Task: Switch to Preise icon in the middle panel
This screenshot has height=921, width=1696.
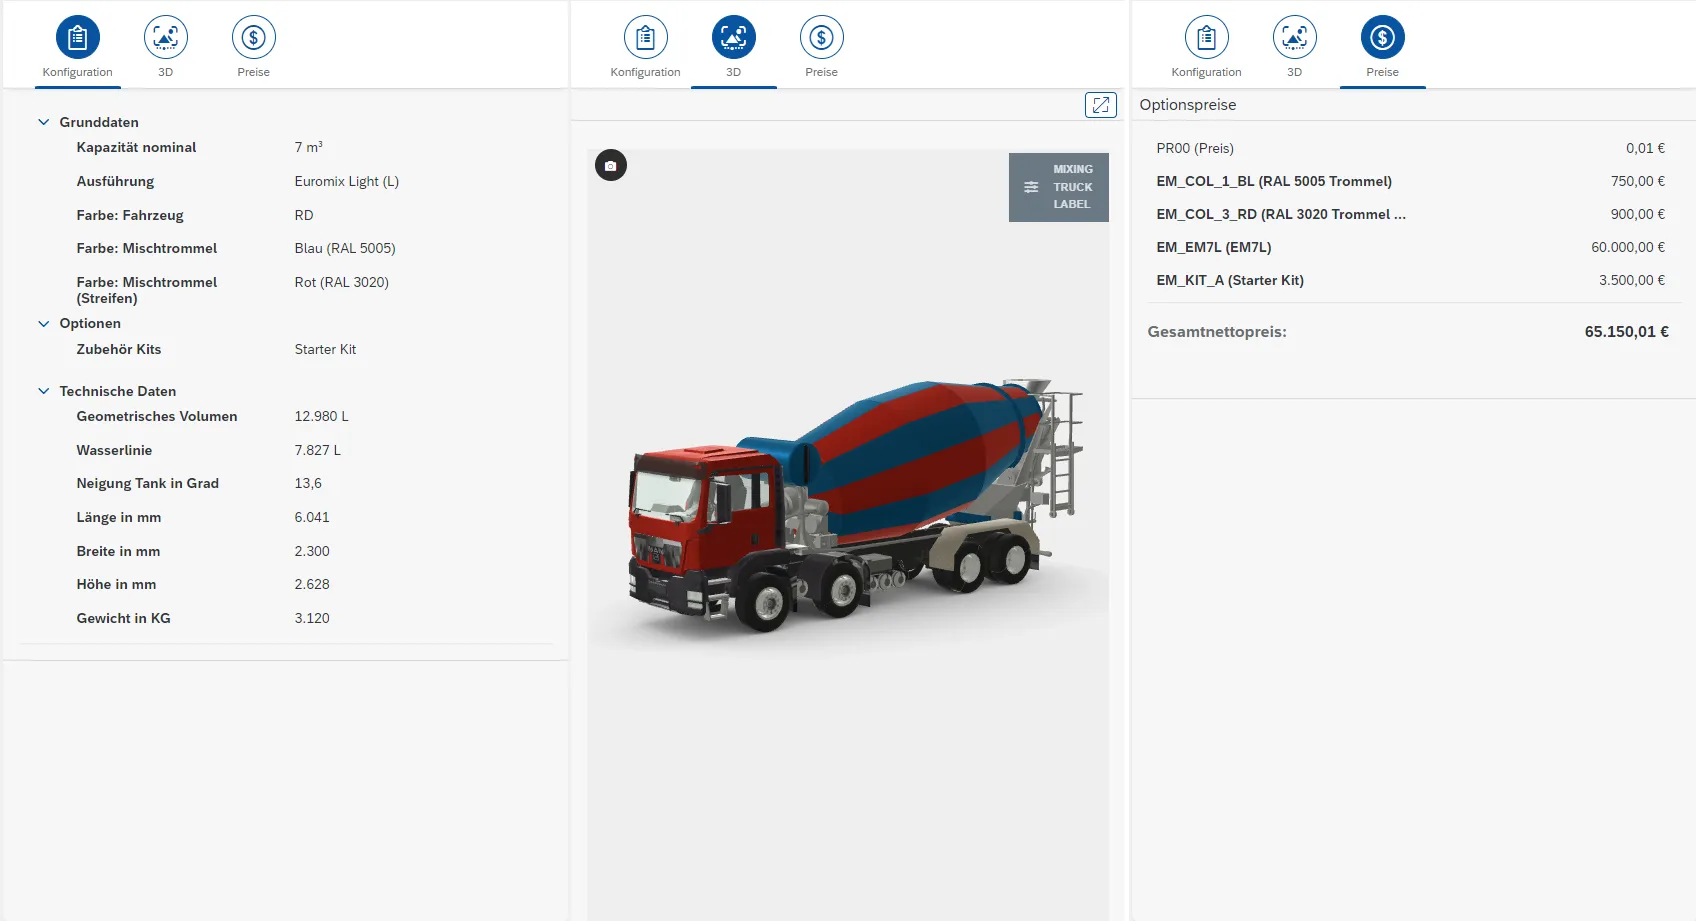Action: (x=821, y=38)
